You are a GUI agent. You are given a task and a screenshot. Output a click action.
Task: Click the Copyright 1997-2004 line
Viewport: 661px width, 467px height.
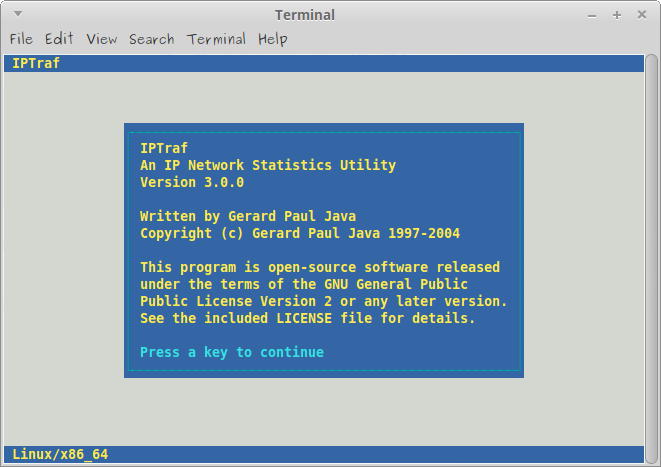pyautogui.click(x=300, y=233)
